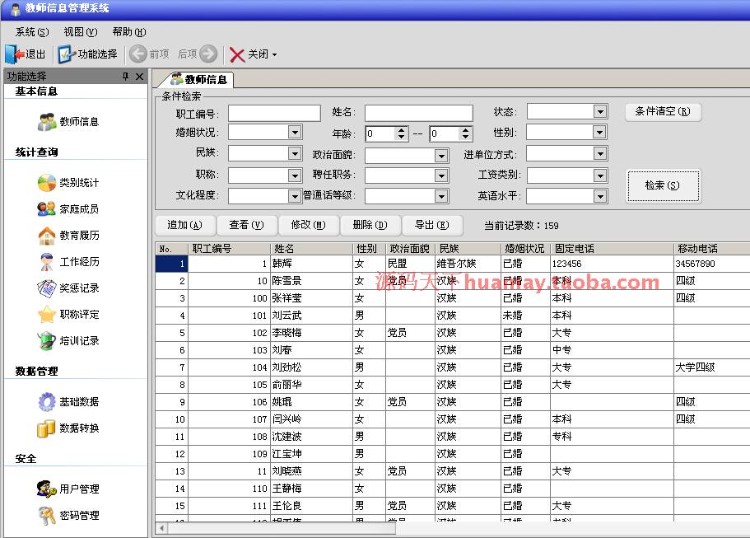Click 导出(E) export button
Viewport: 750px width, 538px height.
pos(432,225)
